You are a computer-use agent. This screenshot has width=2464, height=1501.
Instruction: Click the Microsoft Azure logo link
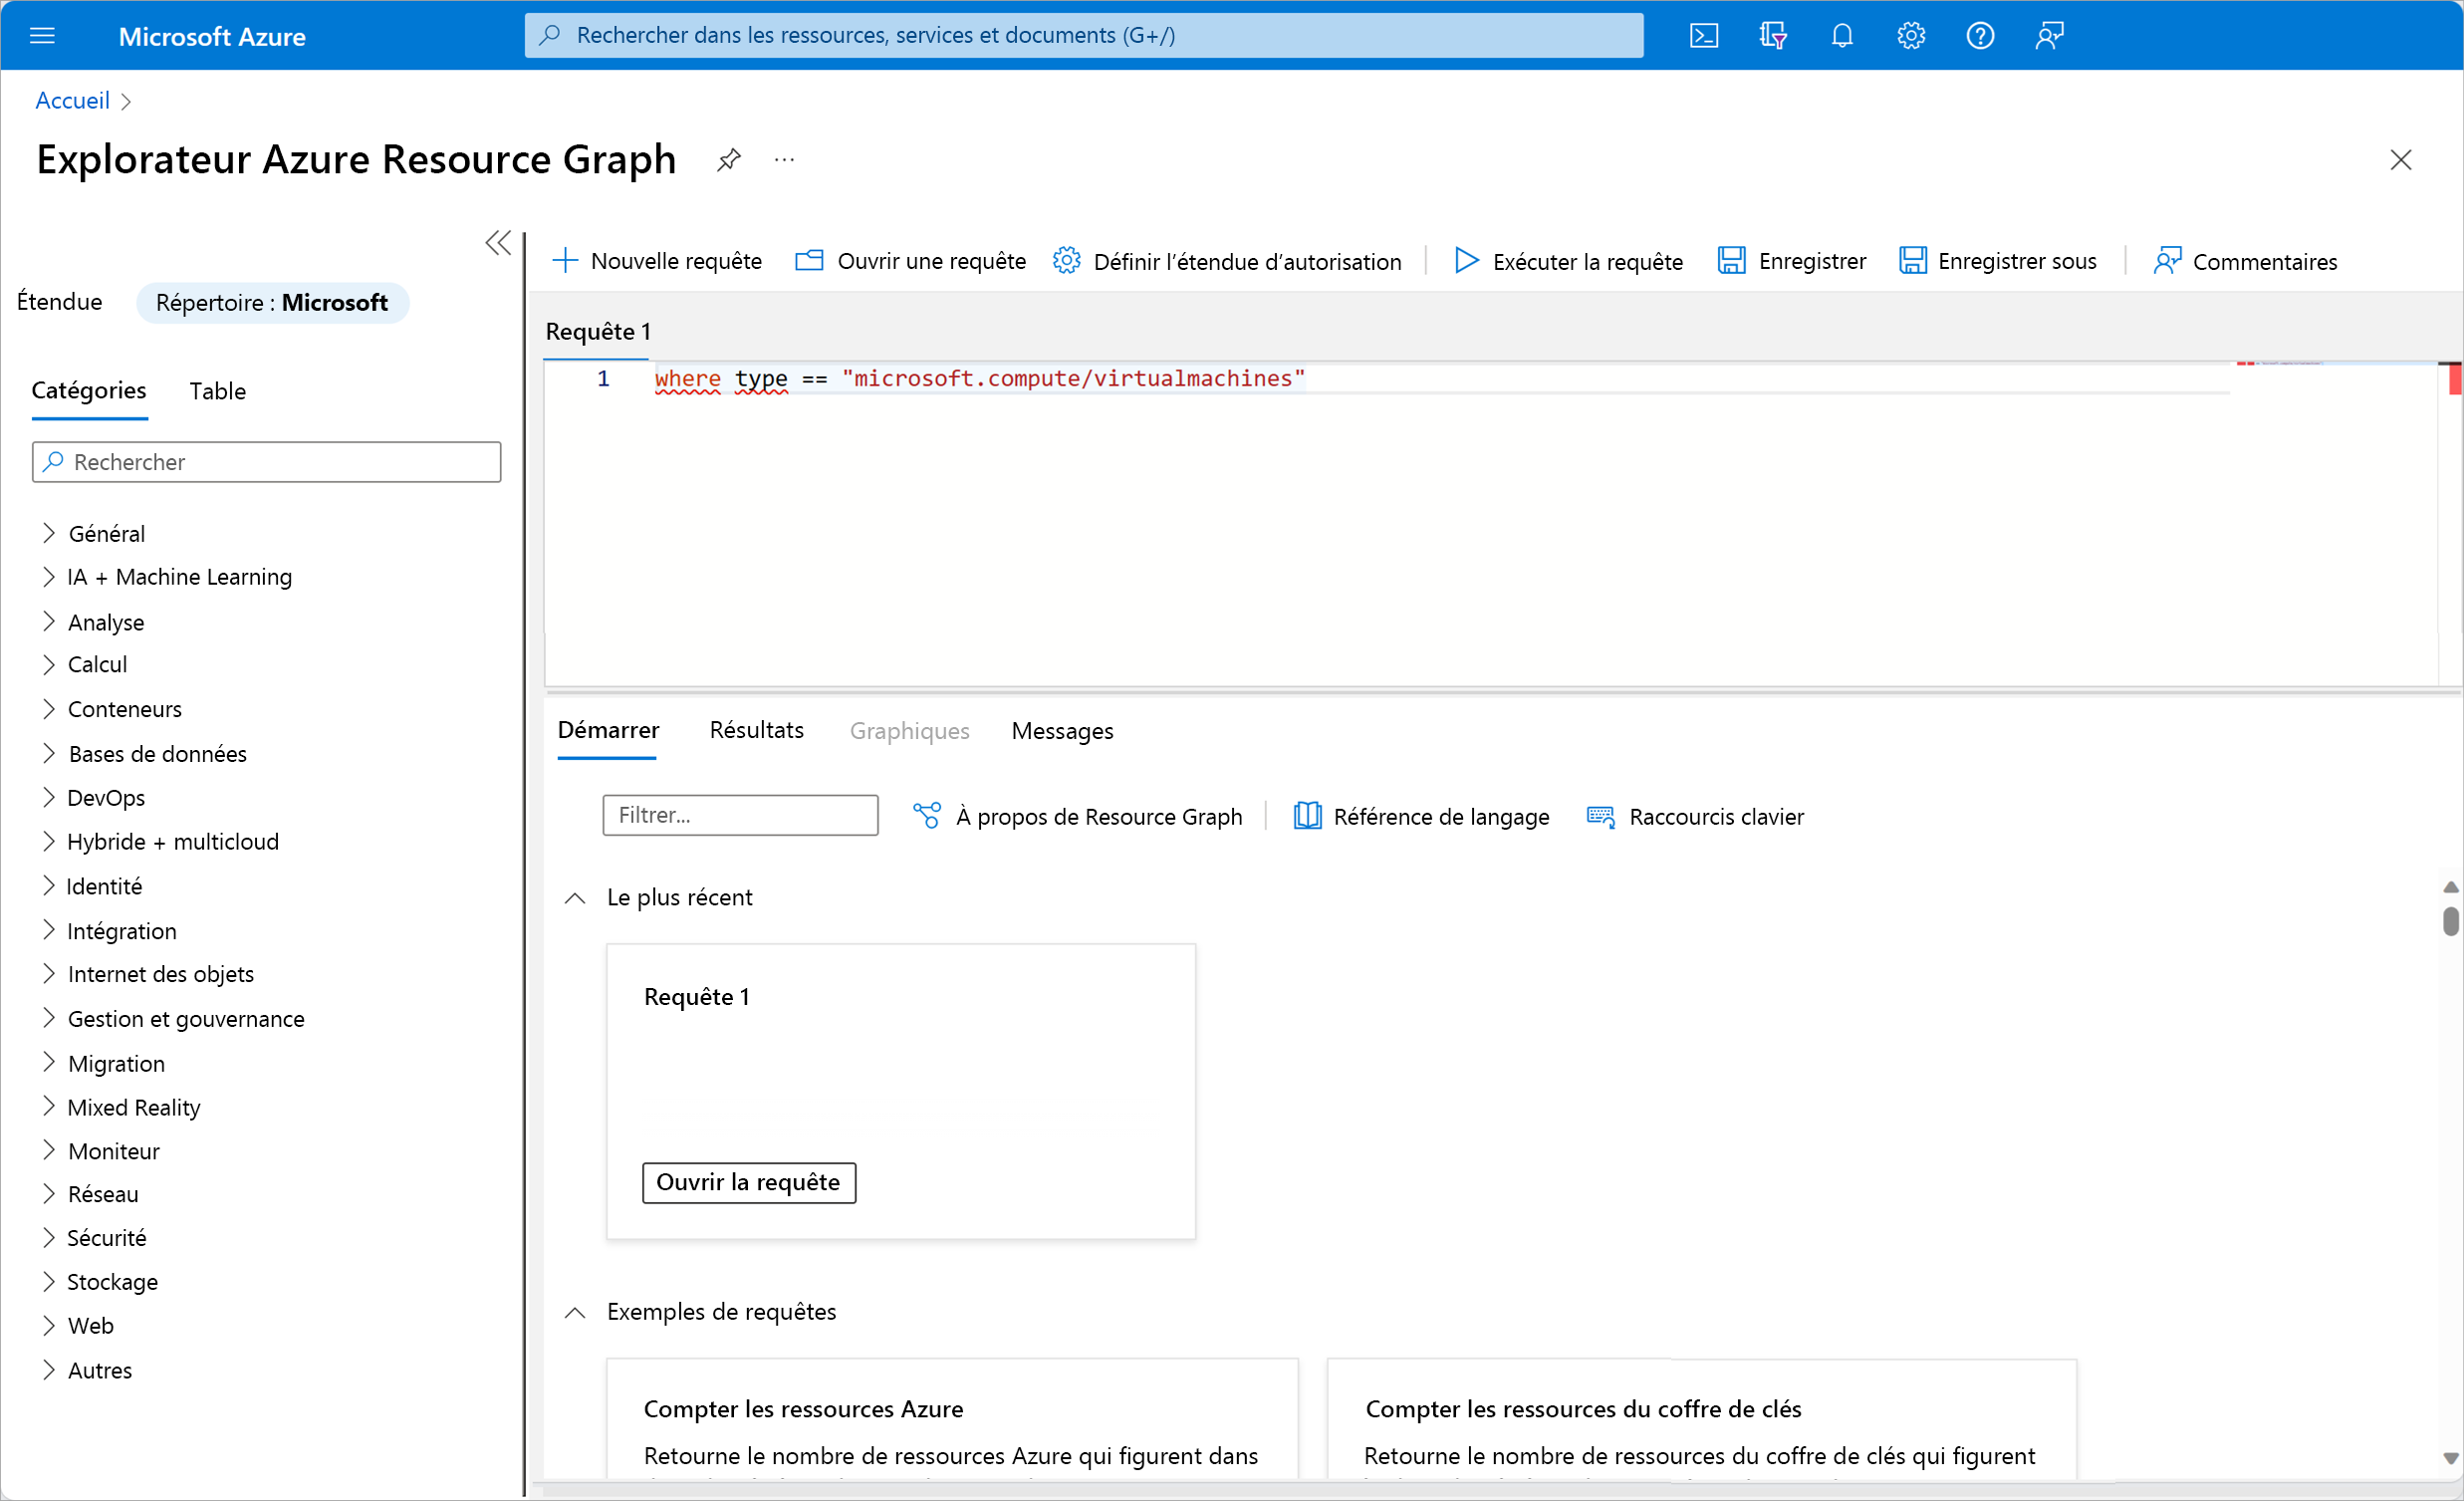point(212,37)
